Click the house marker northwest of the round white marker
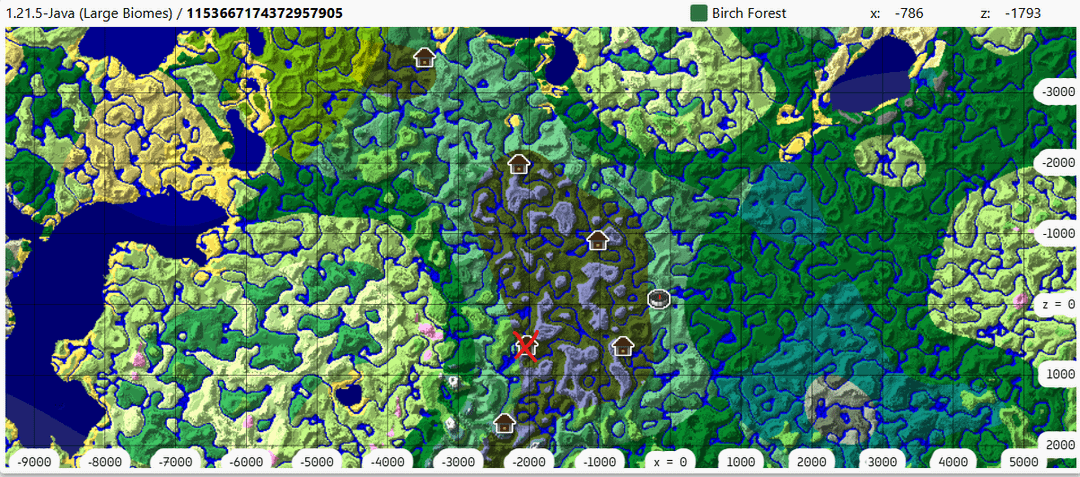Screen dimensions: 1080x477 pos(597,240)
